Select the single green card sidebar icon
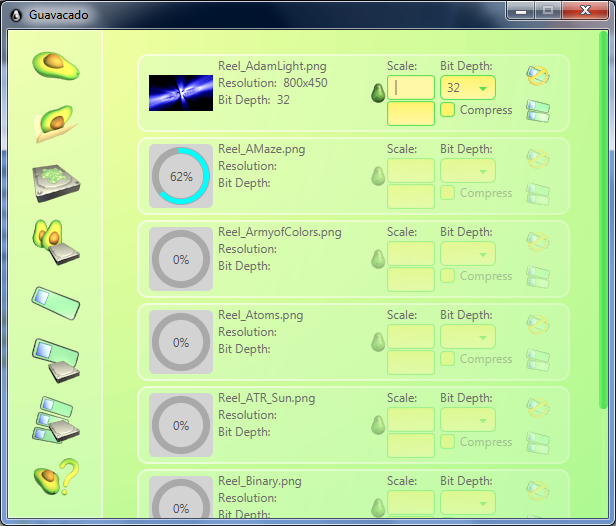Image resolution: width=616 pixels, height=526 pixels. point(56,302)
